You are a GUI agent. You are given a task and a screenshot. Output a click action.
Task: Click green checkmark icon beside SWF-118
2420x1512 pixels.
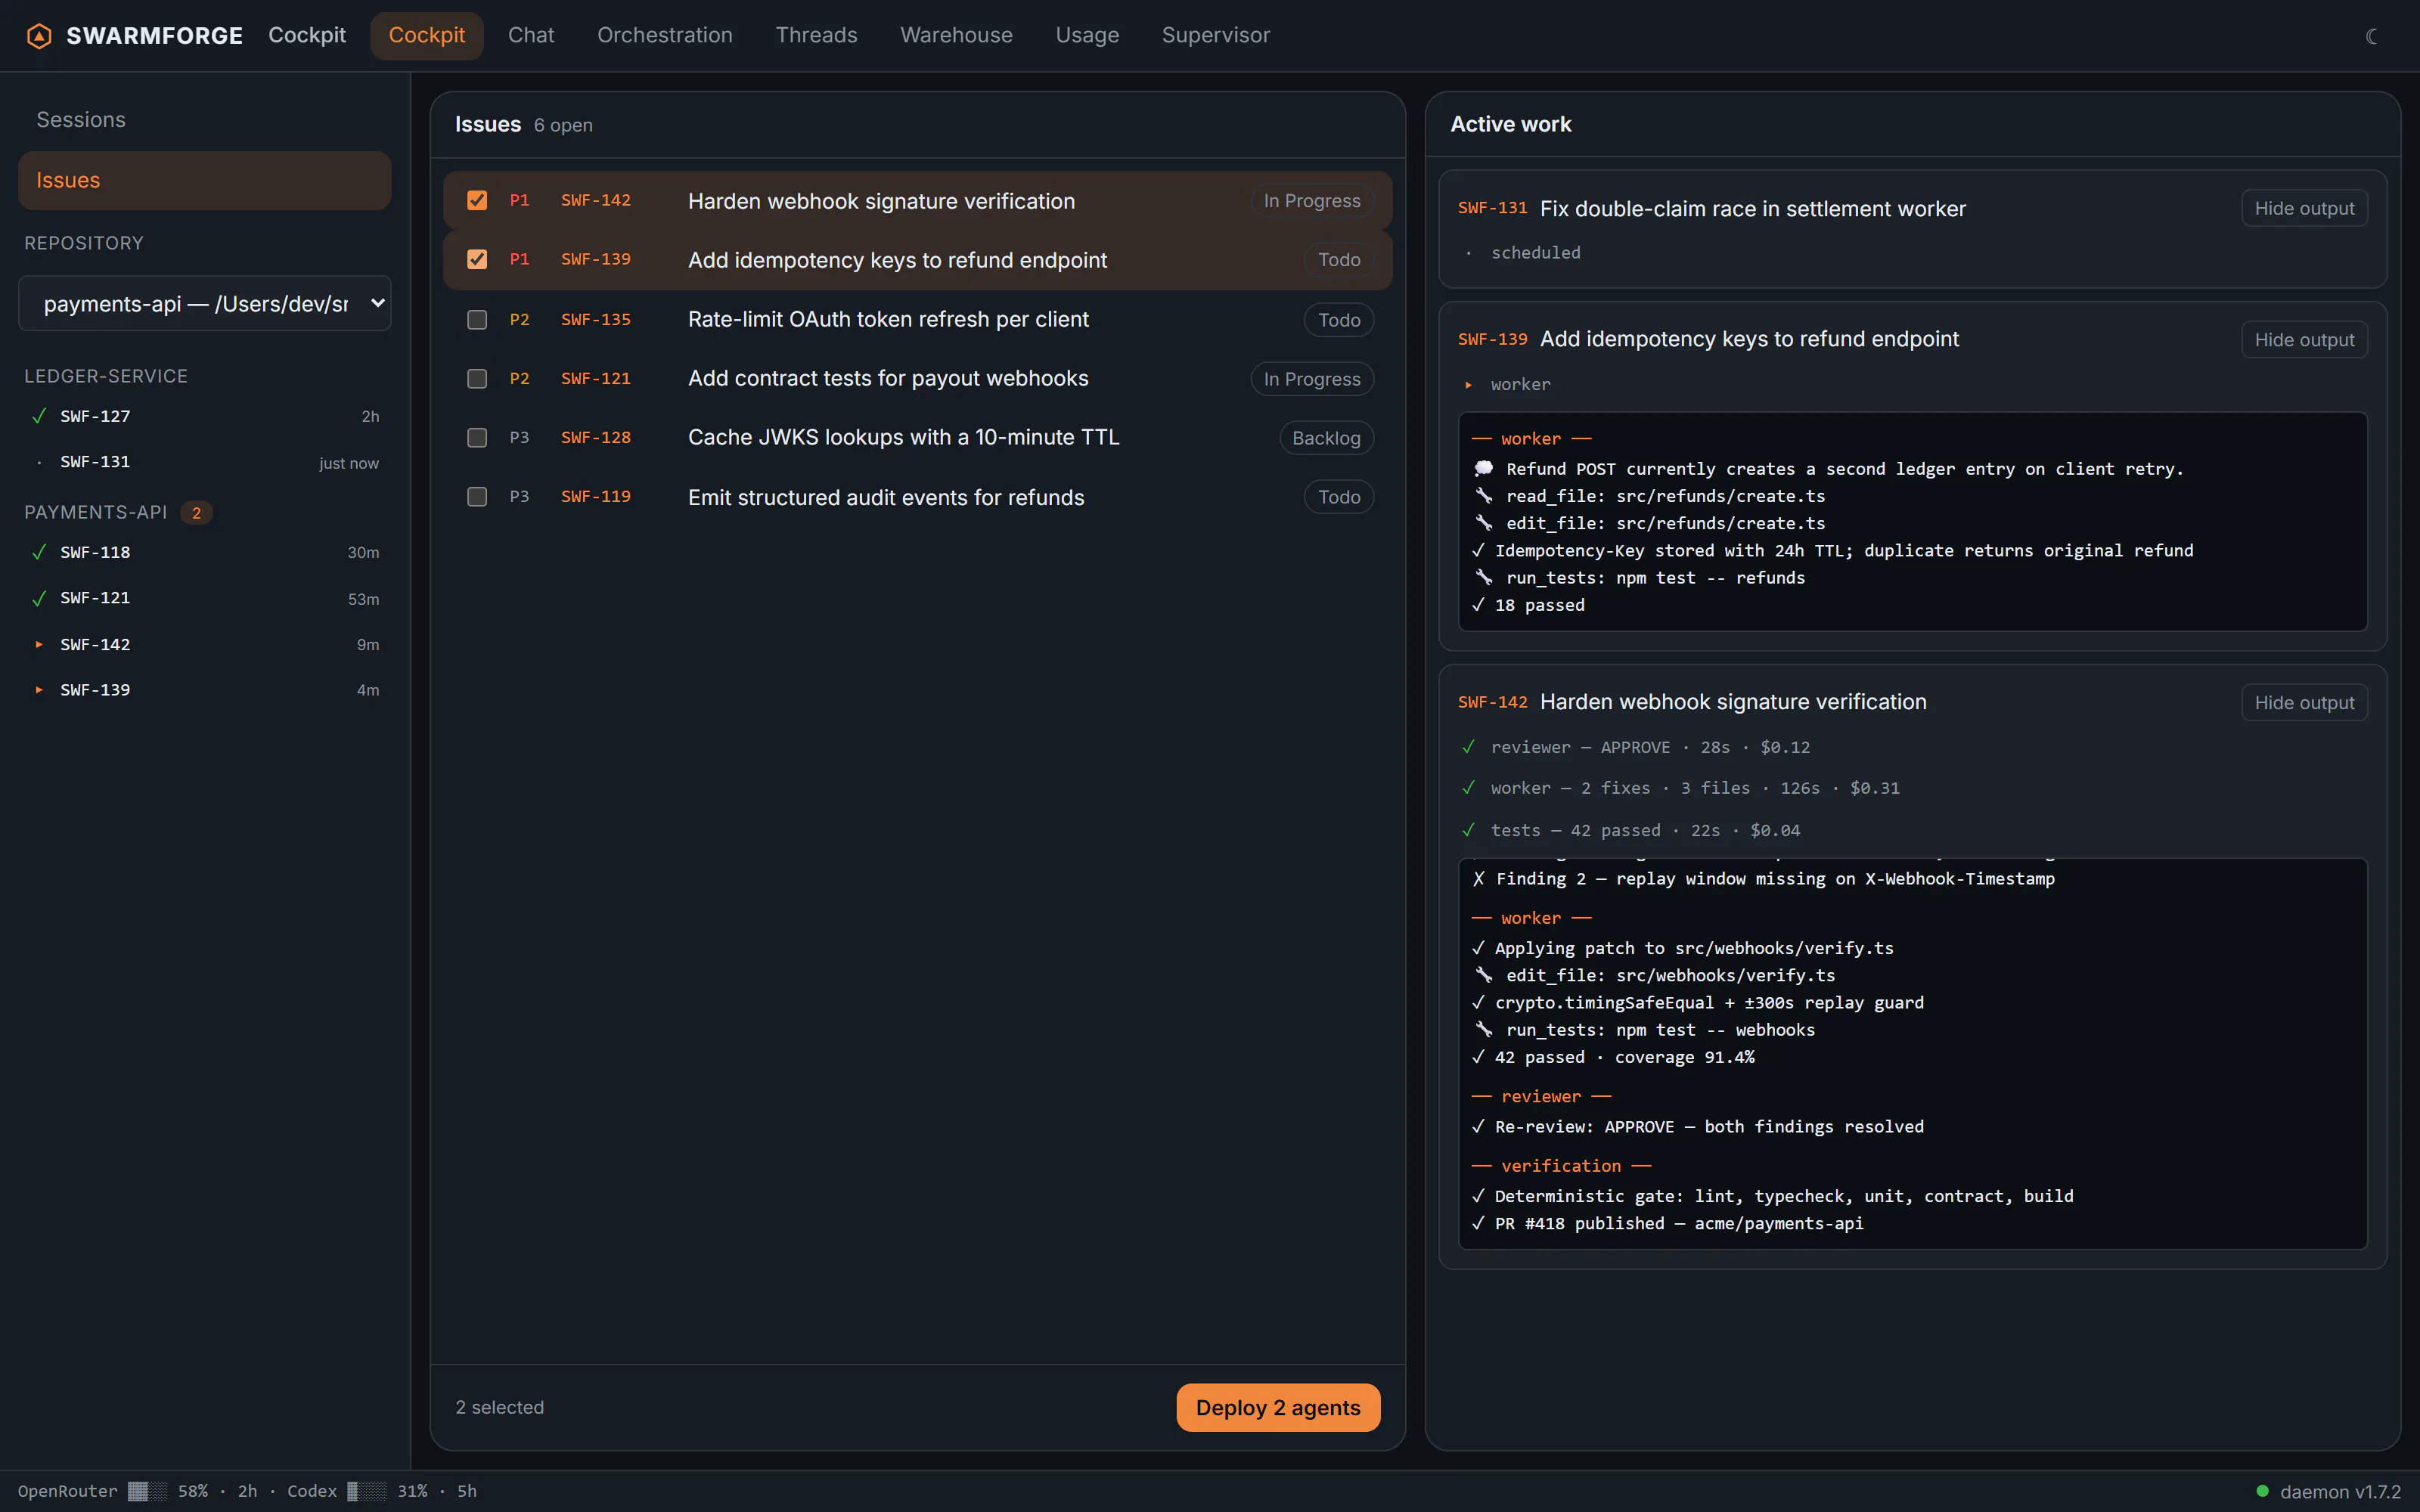click(x=39, y=552)
